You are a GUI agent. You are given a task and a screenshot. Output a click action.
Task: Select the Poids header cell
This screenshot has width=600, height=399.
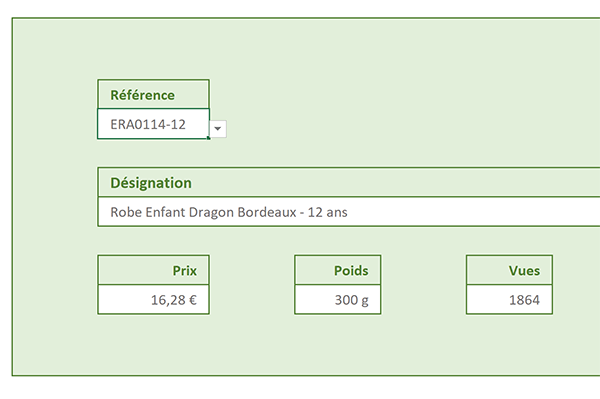338,270
